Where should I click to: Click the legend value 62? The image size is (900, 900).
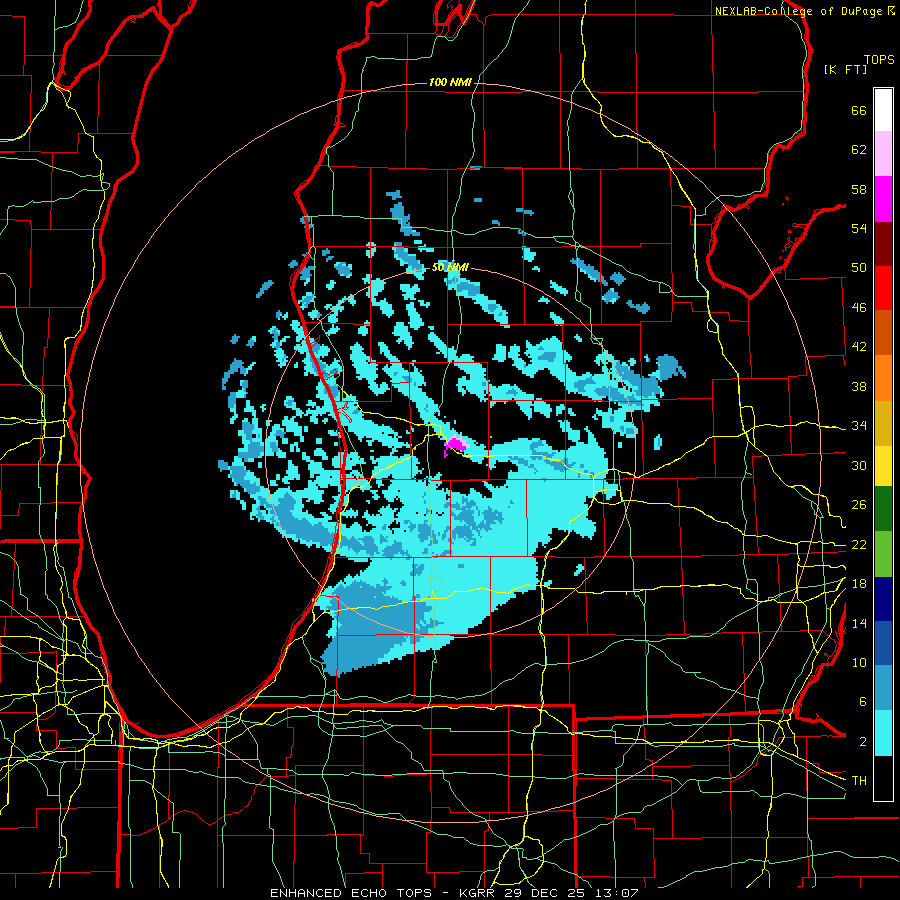[859, 150]
